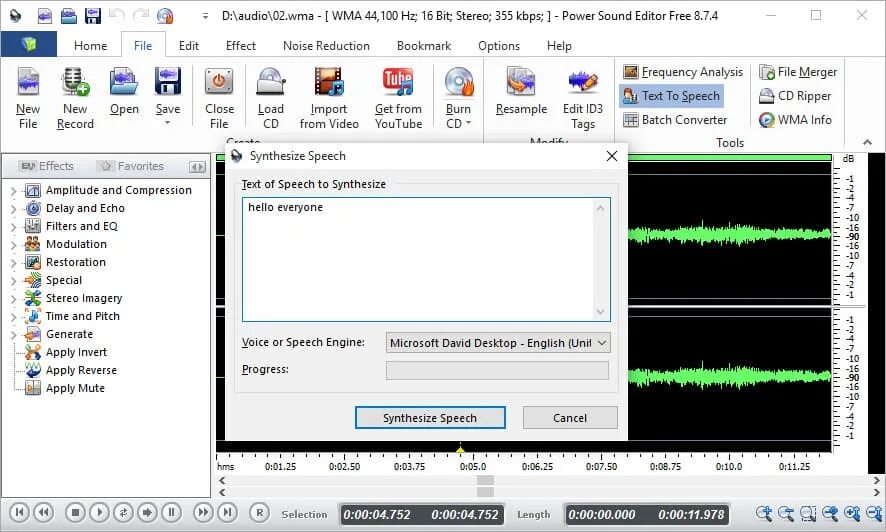Expand Delay and Echo category
Viewport: 886px width, 532px height.
pyautogui.click(x=14, y=209)
